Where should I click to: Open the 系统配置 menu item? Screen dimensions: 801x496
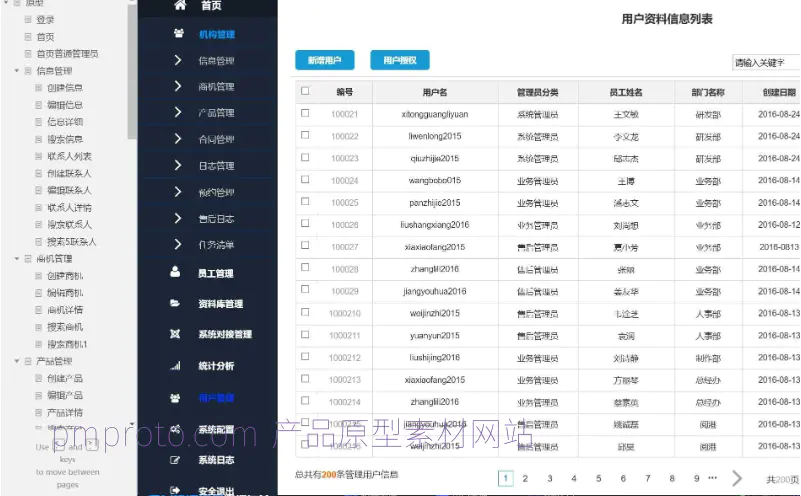point(215,429)
